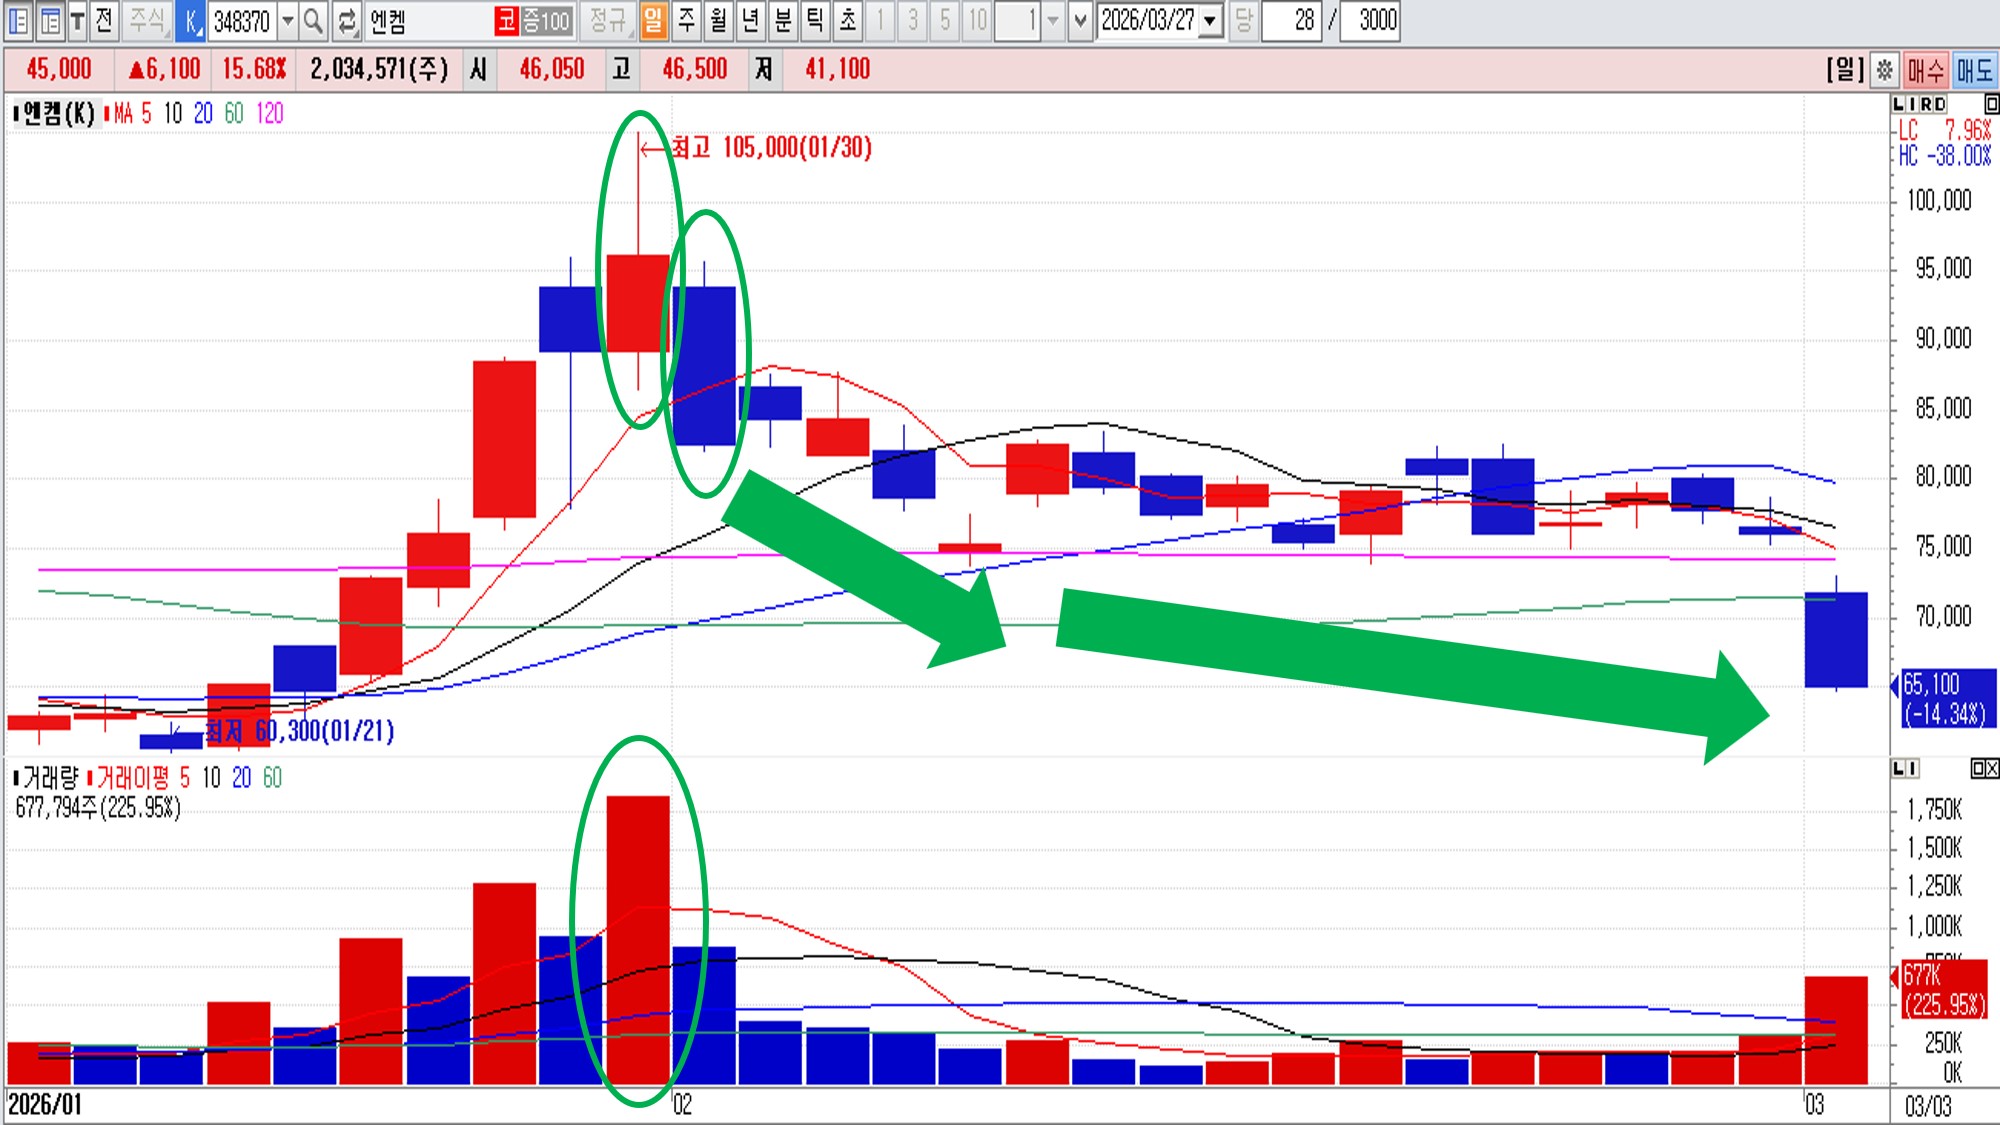Switch to weekly 주 chart period
The height and width of the screenshot is (1125, 2000).
coord(686,20)
